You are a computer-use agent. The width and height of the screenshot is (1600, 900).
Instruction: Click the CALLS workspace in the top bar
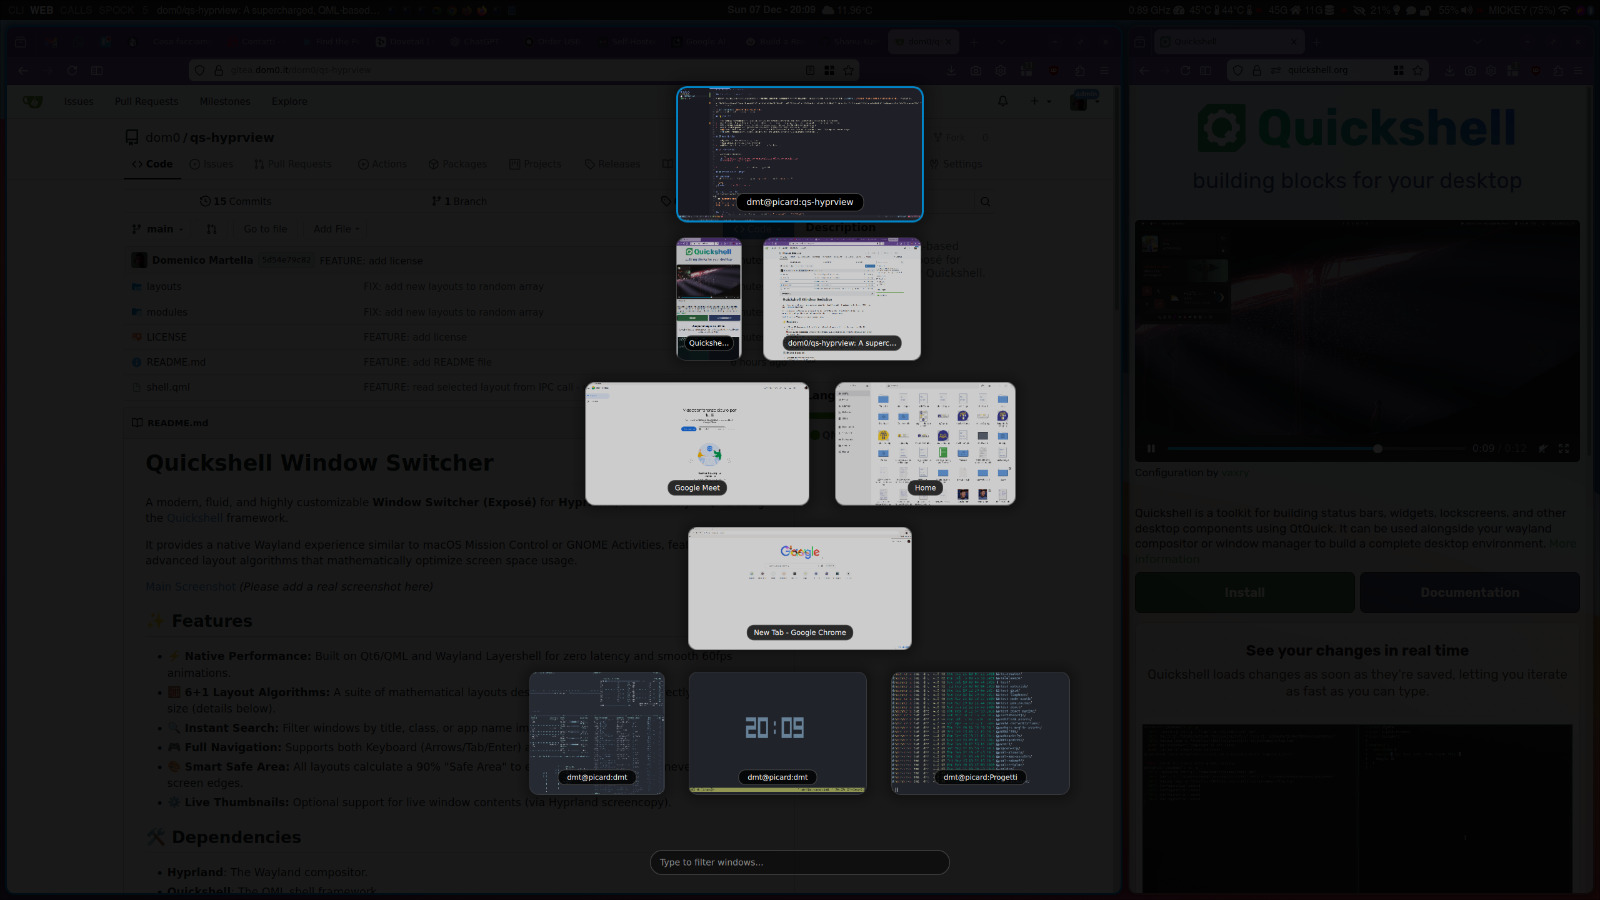[75, 10]
